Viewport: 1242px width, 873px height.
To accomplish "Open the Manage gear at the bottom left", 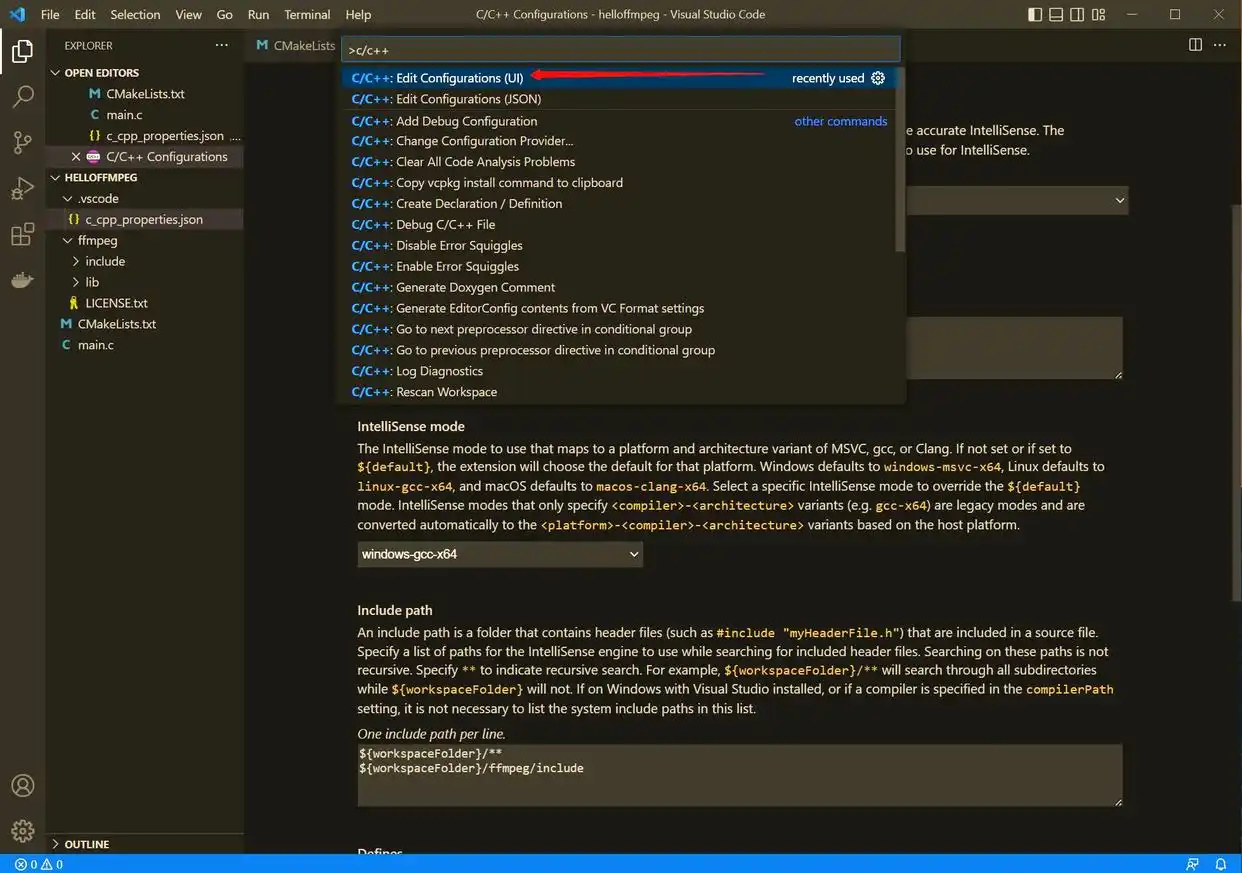I will (x=22, y=830).
